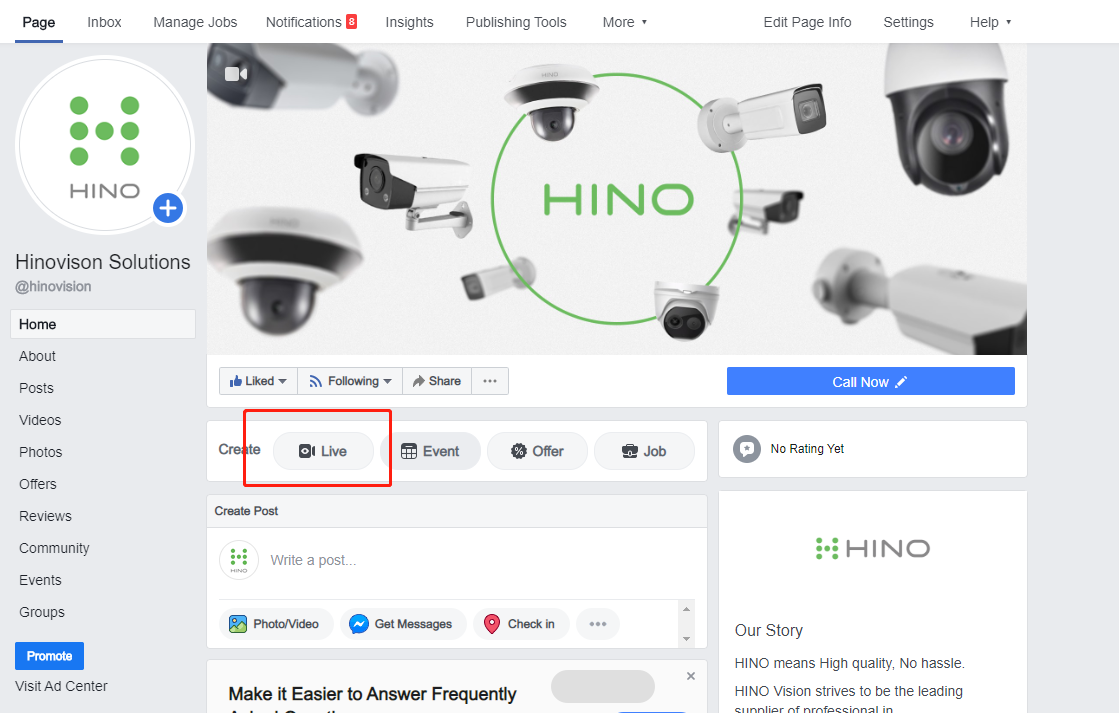Select Home in the sidebar
This screenshot has height=713, width=1119.
tap(103, 324)
